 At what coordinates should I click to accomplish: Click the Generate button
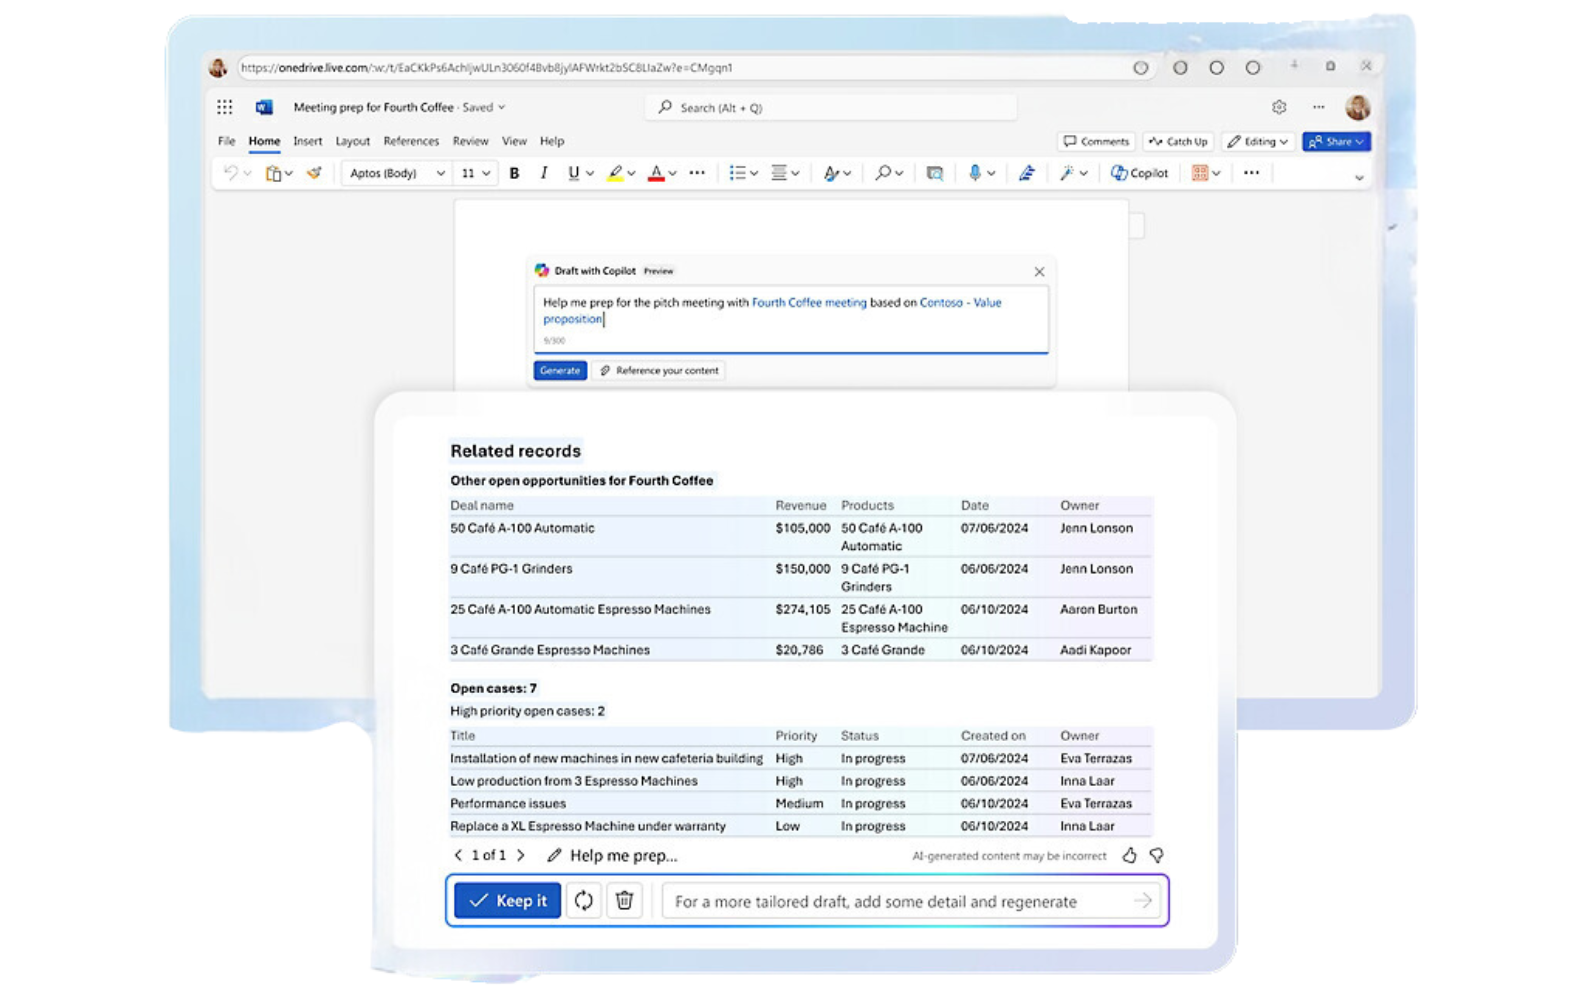point(560,371)
